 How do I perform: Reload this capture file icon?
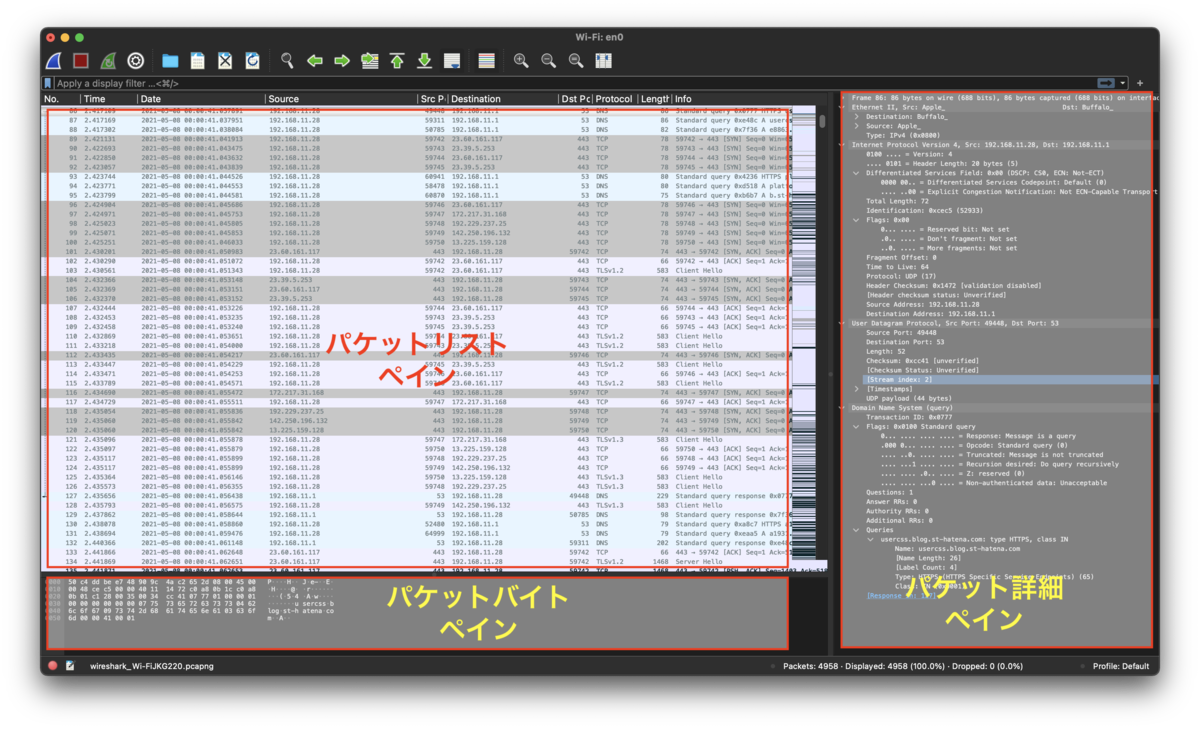(x=252, y=61)
